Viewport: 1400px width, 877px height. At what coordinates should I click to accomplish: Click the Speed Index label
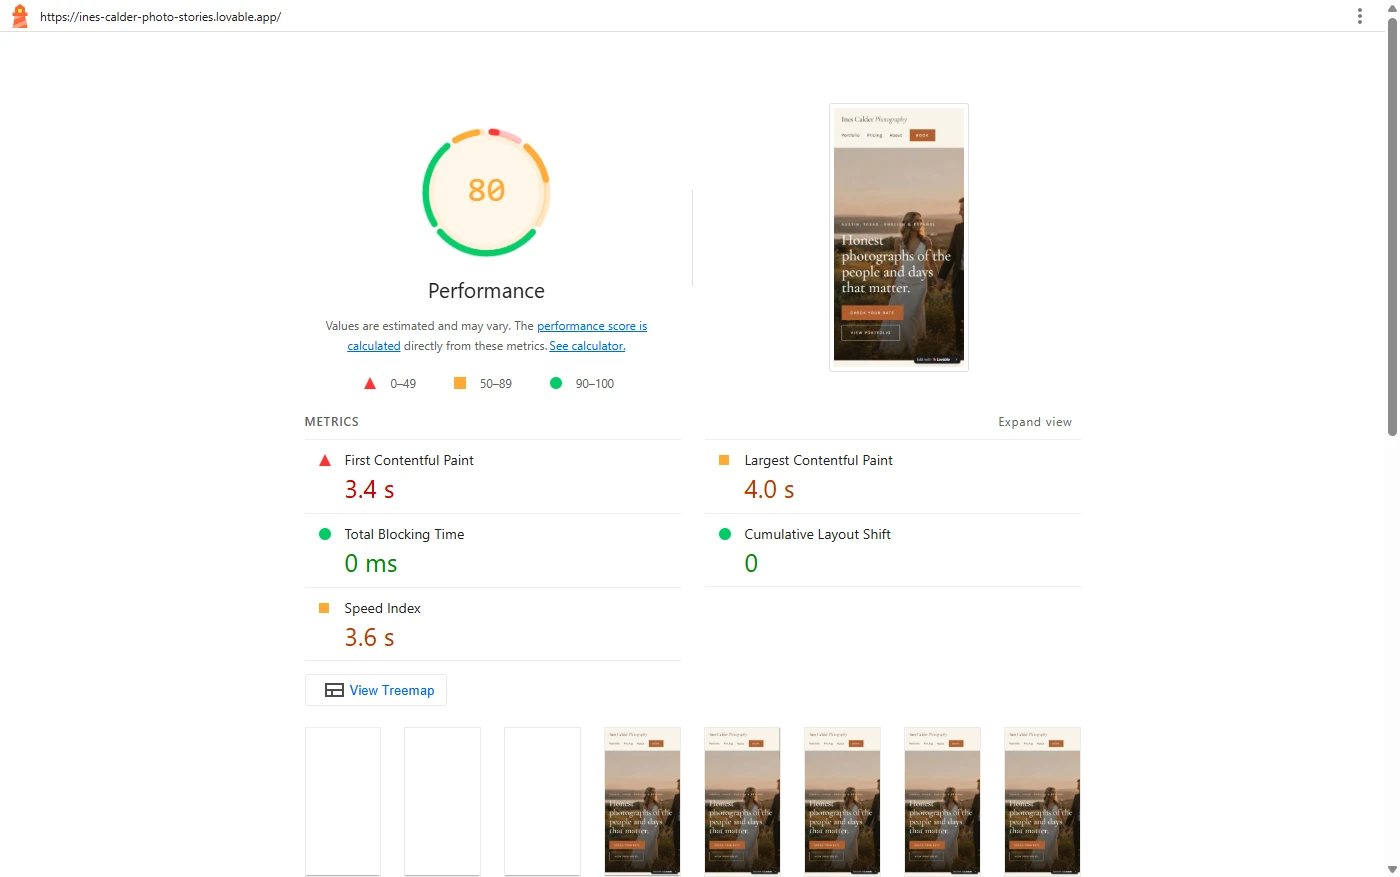pyautogui.click(x=382, y=608)
